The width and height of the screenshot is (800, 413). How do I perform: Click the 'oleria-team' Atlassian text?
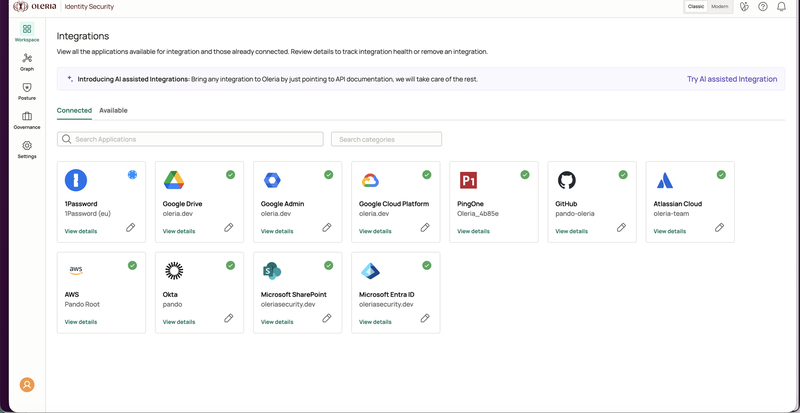[671, 214]
